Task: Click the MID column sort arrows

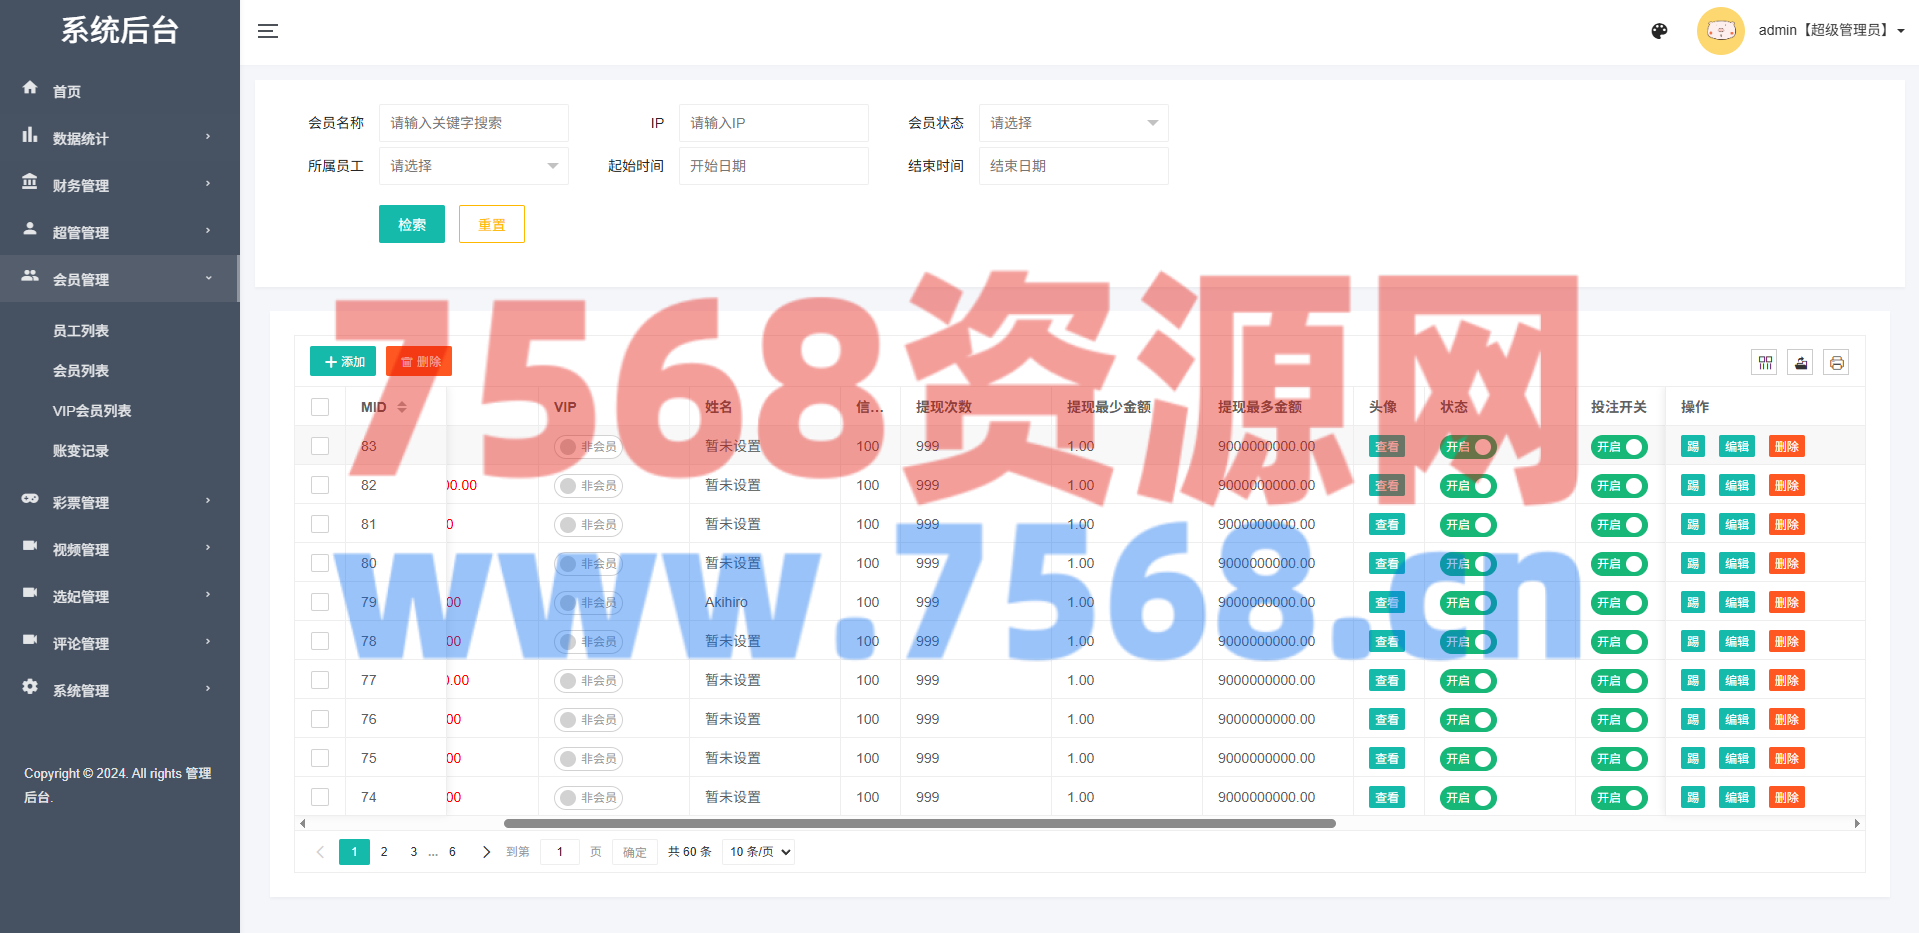Action: point(402,407)
